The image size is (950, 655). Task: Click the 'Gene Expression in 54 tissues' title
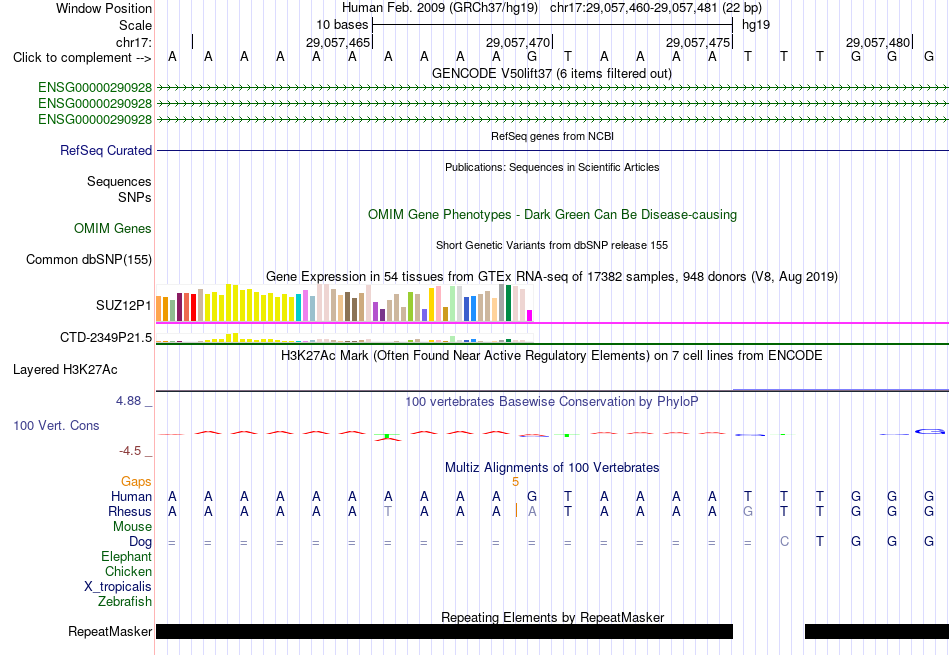[x=552, y=277]
